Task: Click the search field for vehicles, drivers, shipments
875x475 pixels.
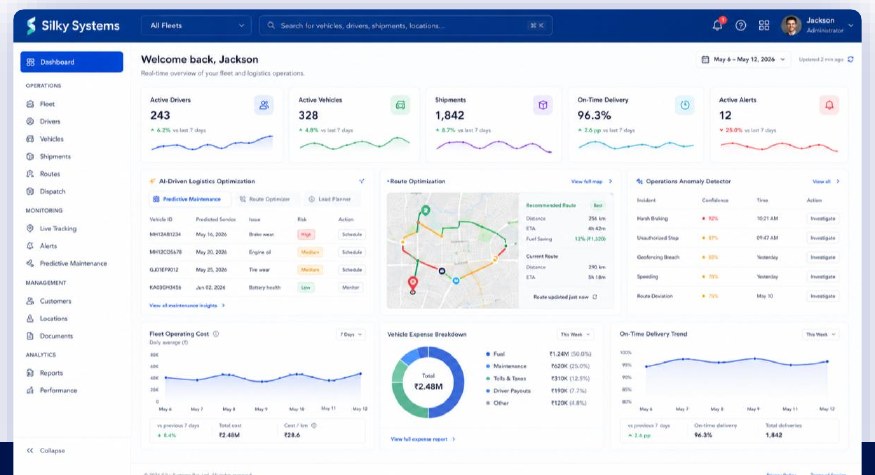Action: click(406, 26)
